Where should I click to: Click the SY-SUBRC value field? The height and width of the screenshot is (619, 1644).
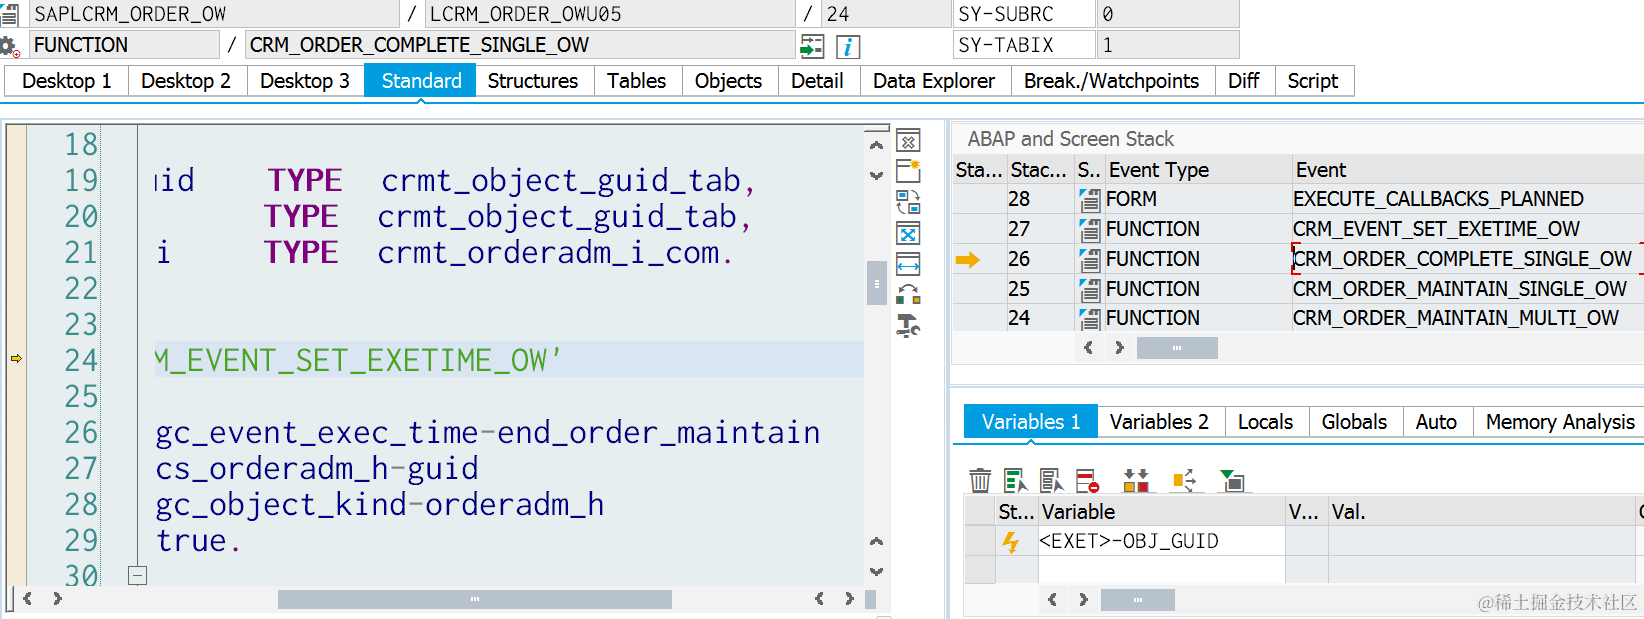(x=1167, y=14)
